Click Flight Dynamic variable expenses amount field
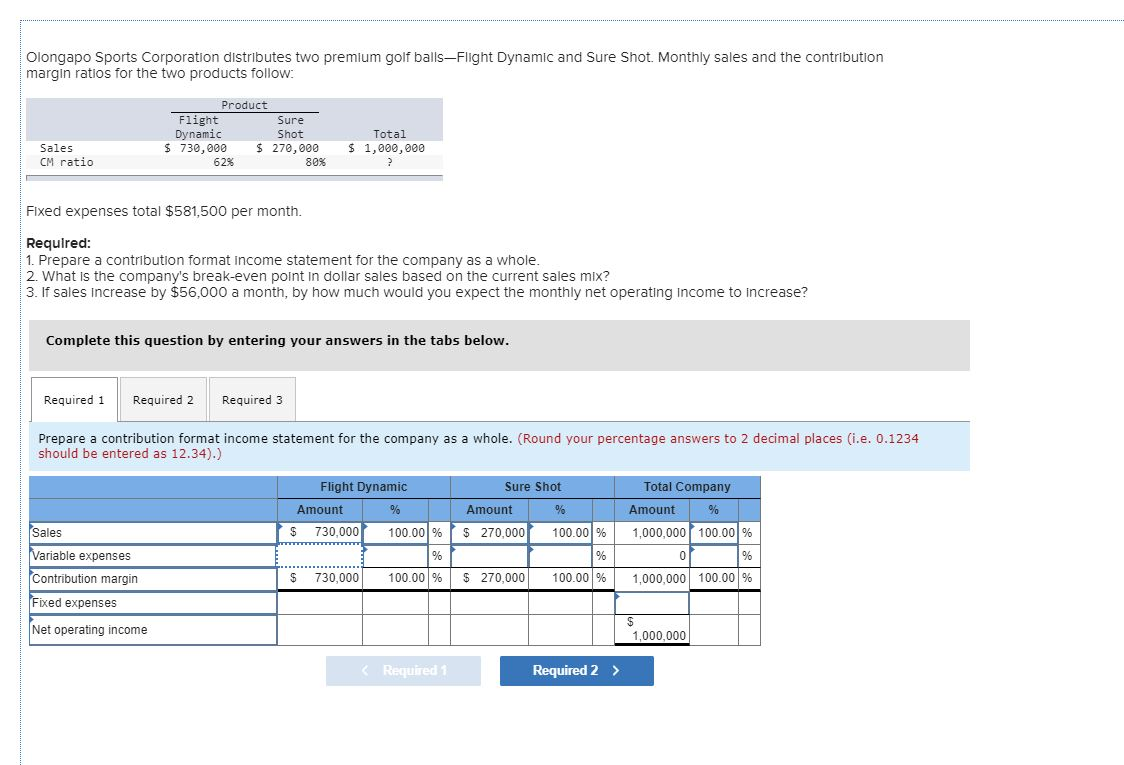The height and width of the screenshot is (765, 1124). 320,556
